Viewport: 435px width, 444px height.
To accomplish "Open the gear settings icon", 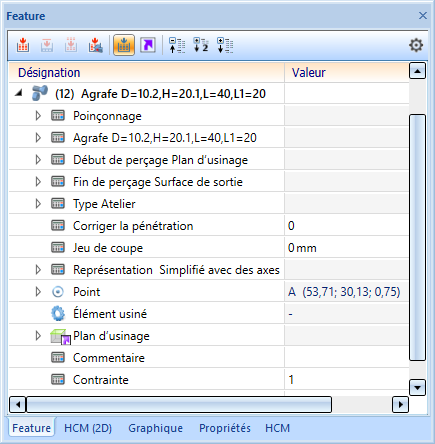I will (416, 45).
